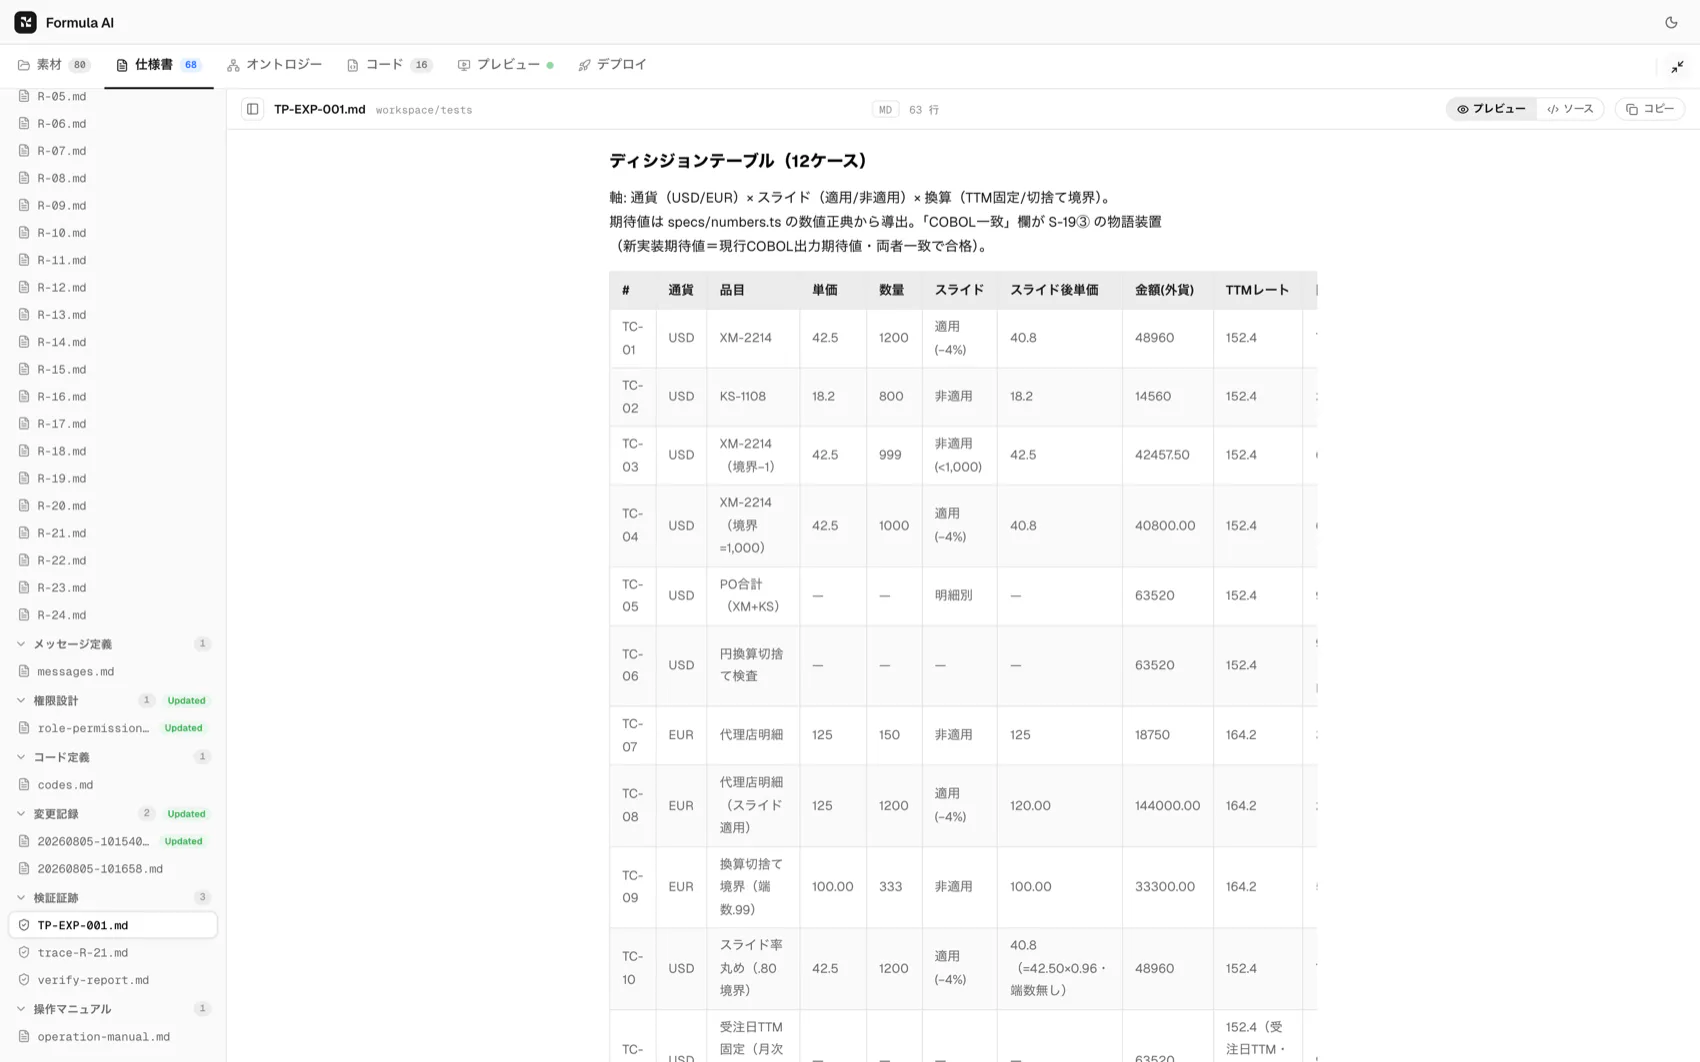The width and height of the screenshot is (1700, 1062).
Task: Open the プレビュー tab in top navigation
Action: pyautogui.click(x=505, y=65)
